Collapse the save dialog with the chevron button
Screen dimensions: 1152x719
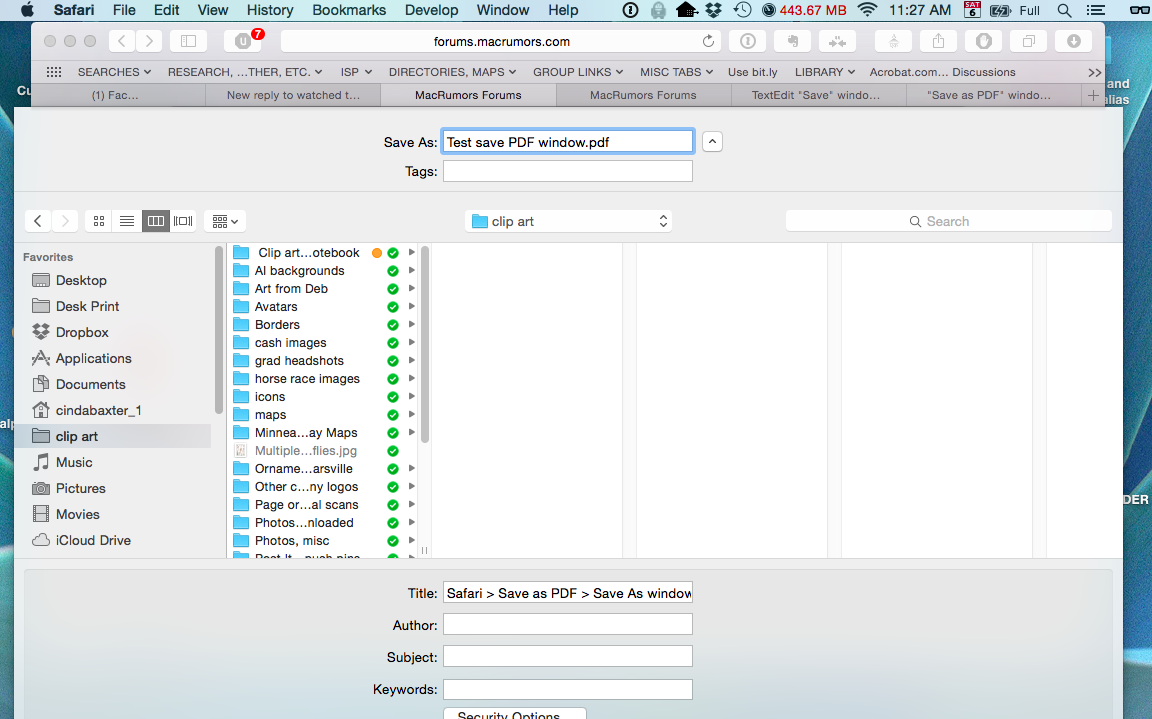(712, 142)
